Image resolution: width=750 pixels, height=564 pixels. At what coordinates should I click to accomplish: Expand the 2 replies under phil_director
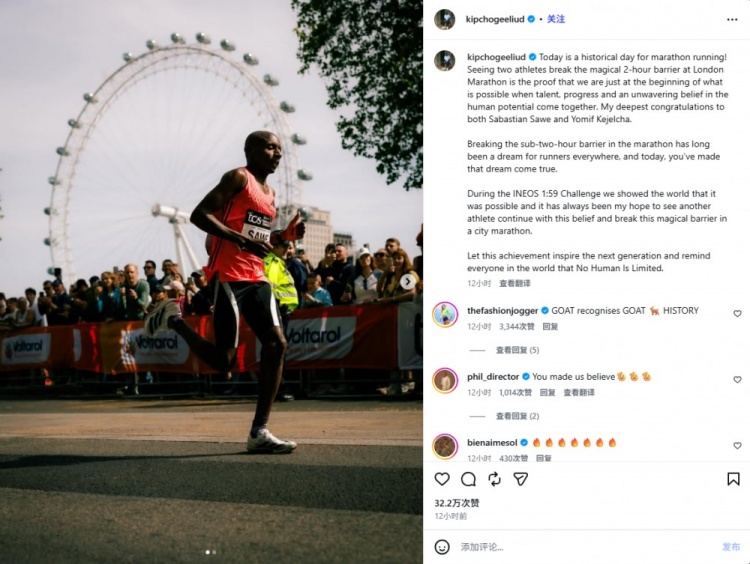[517, 416]
